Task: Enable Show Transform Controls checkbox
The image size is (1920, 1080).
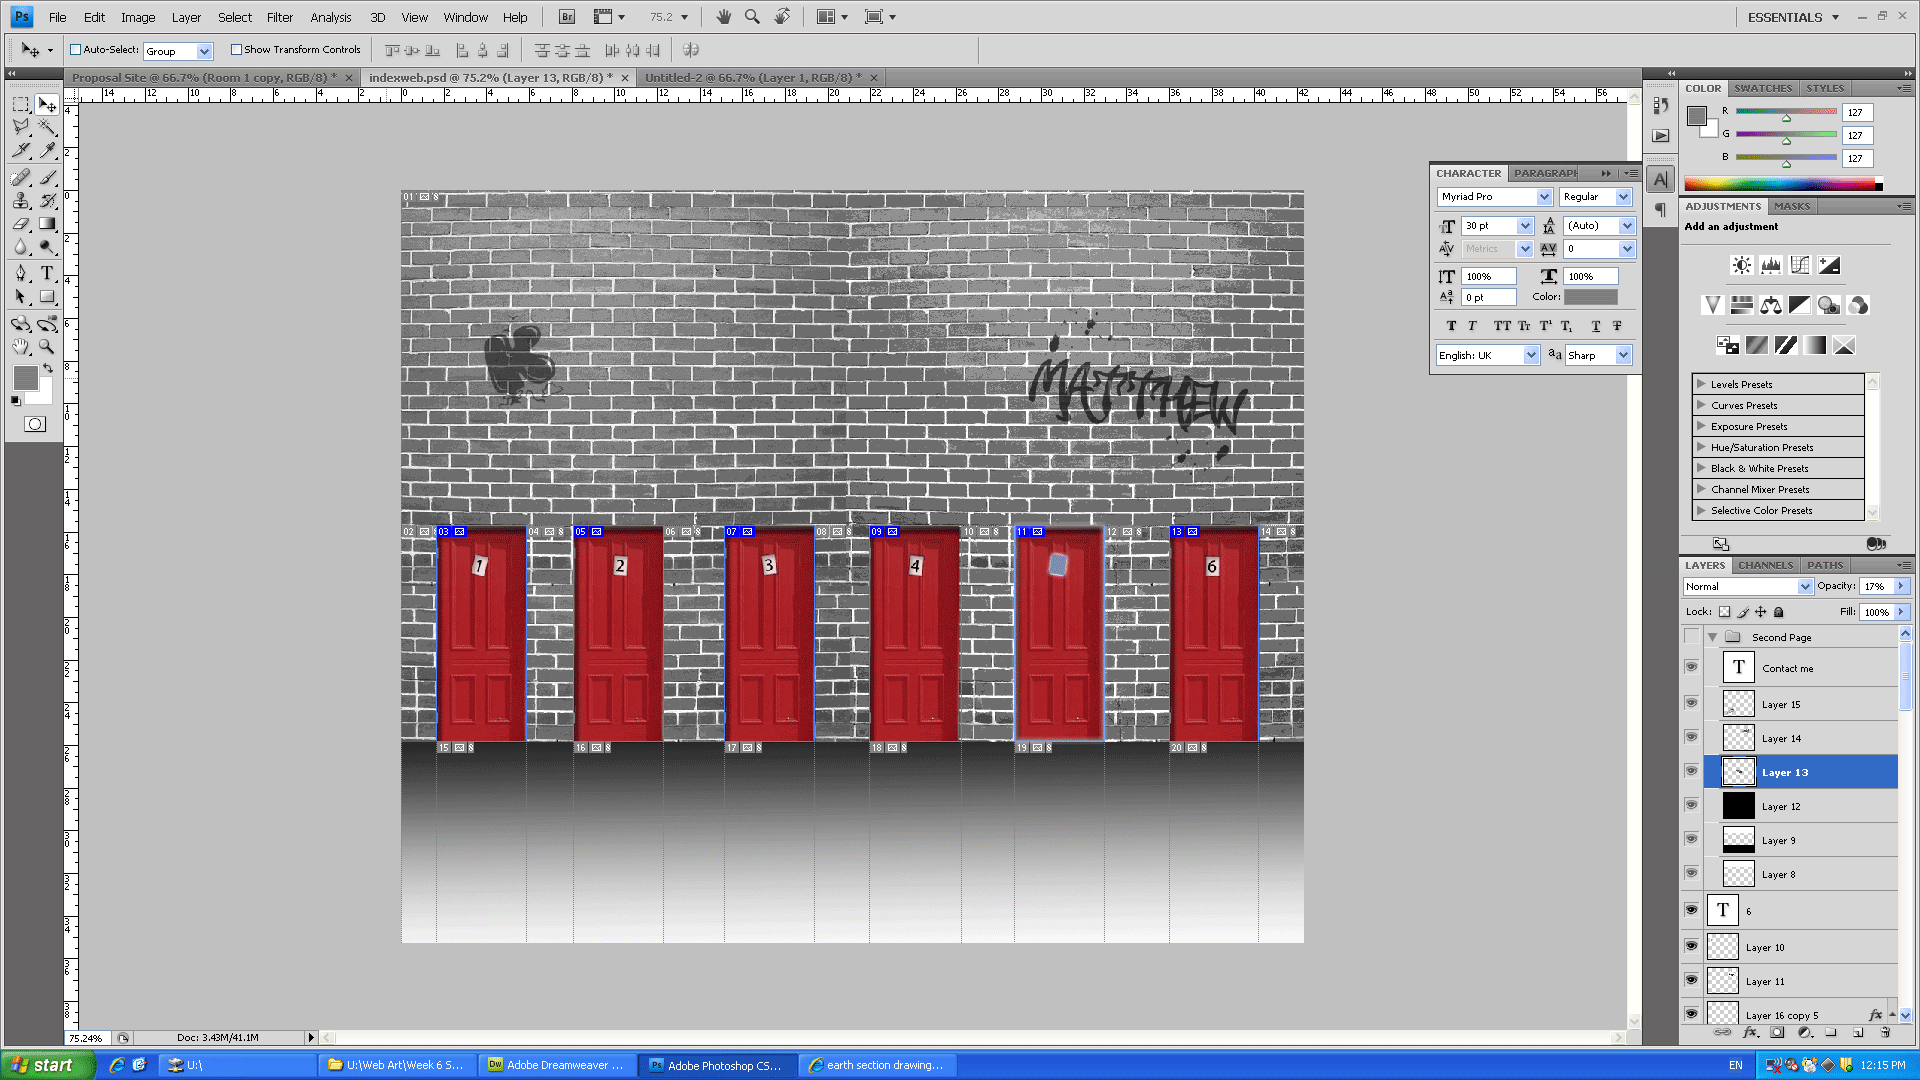Action: click(x=237, y=49)
